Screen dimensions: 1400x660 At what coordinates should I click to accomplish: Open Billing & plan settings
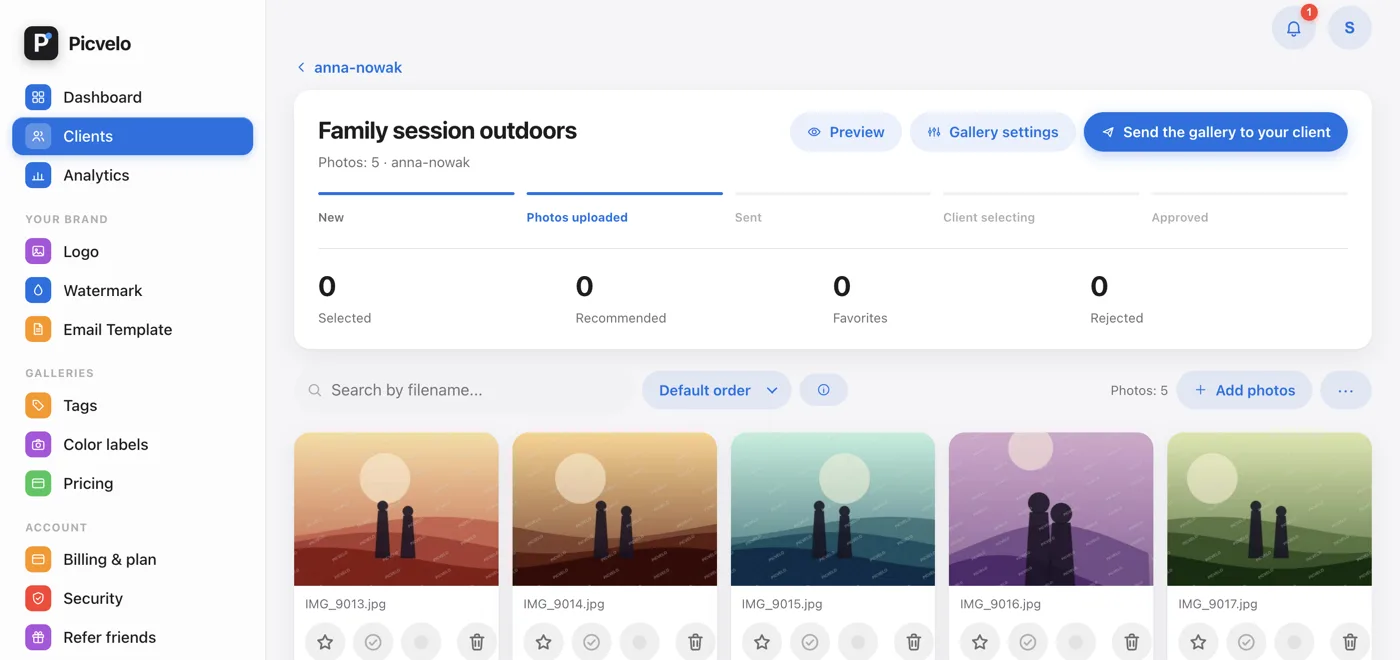(x=132, y=559)
